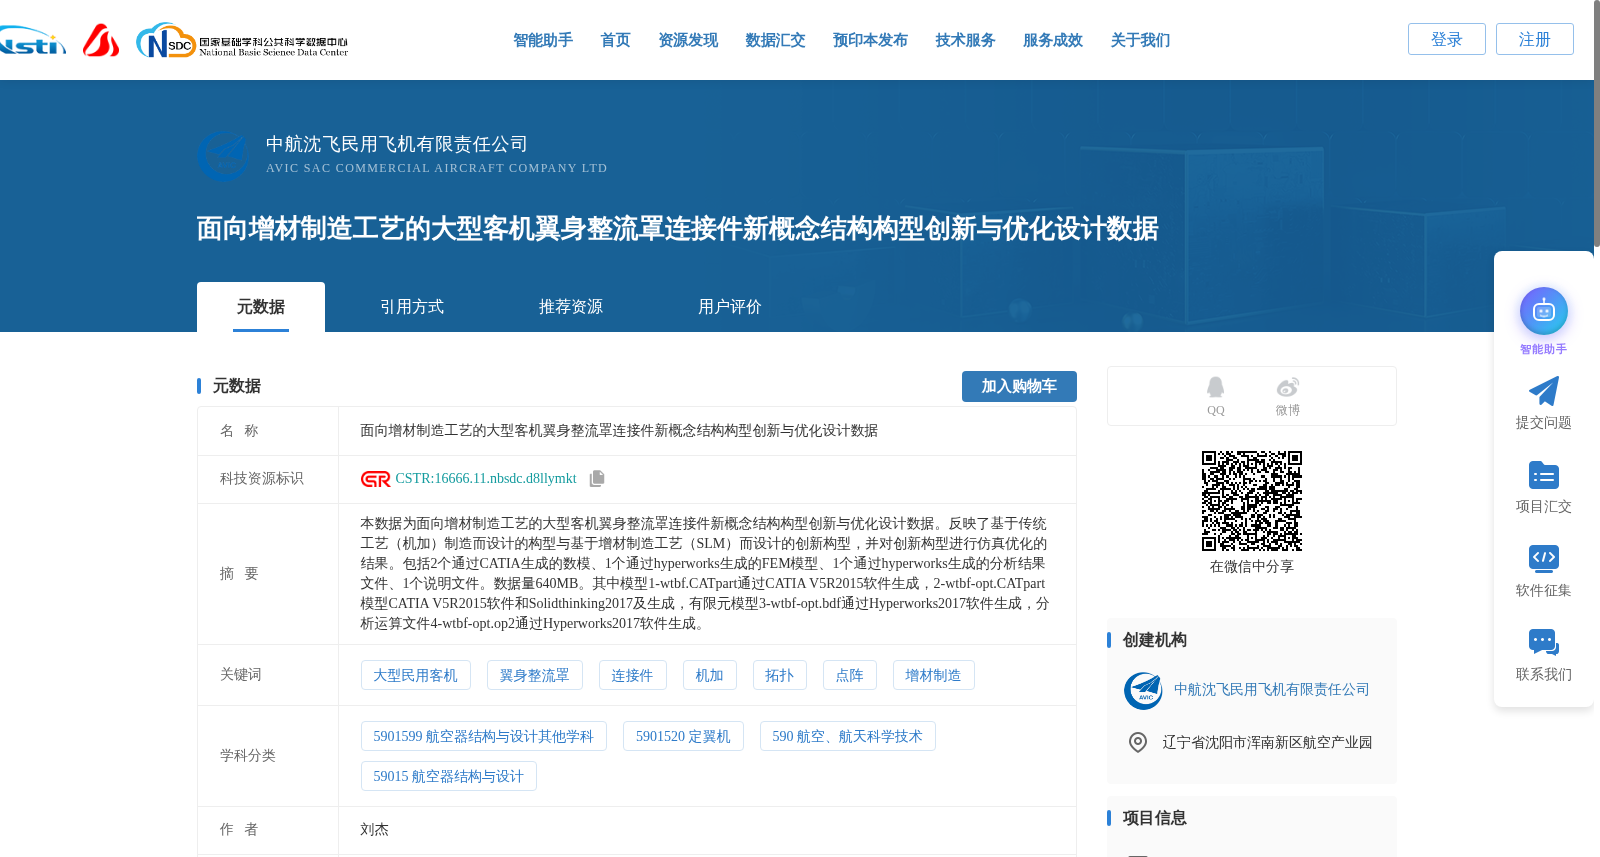The width and height of the screenshot is (1600, 857).
Task: Open 数据汇交 menu item
Action: point(775,40)
